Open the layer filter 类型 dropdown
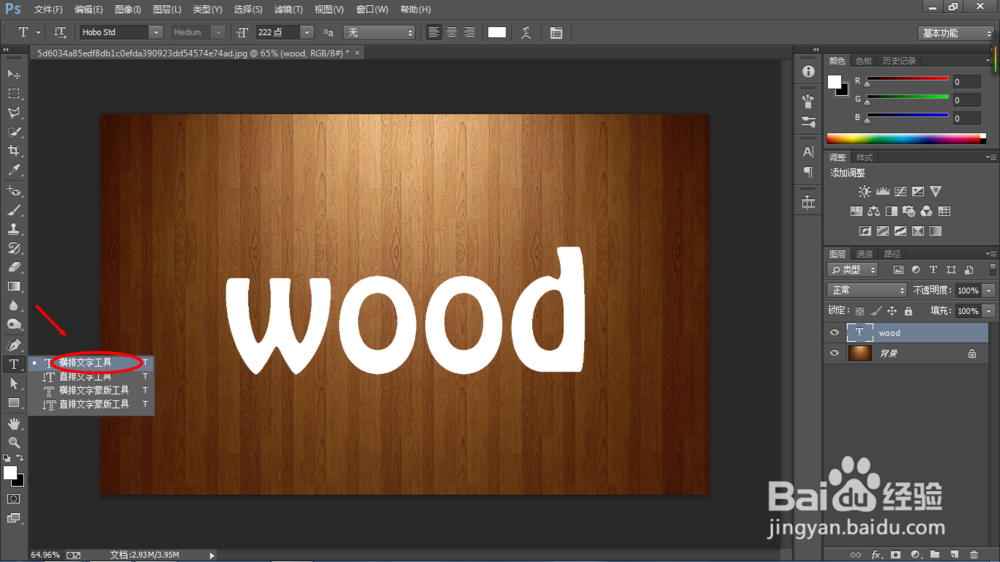The image size is (1000, 562). 853,270
